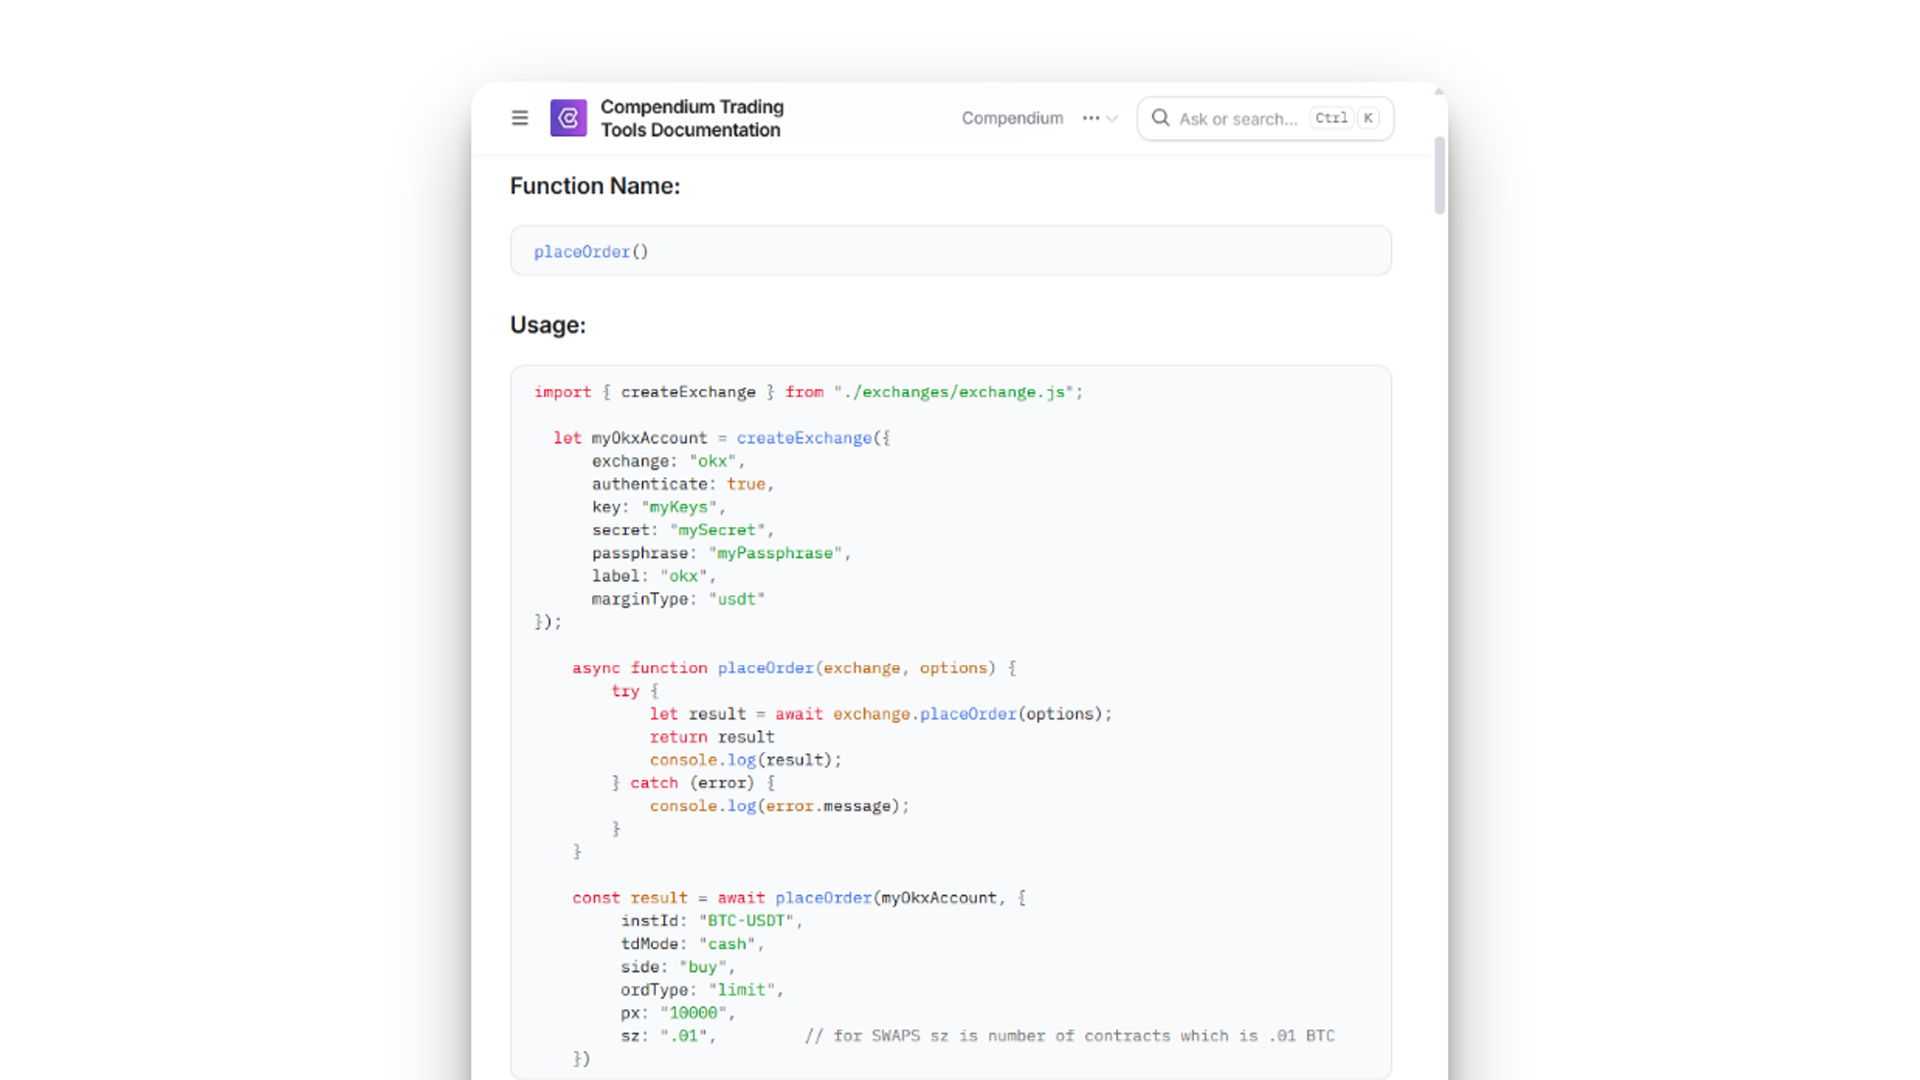The image size is (1920, 1080).
Task: Click the "BTC-USDT" instId string
Action: [x=746, y=921]
